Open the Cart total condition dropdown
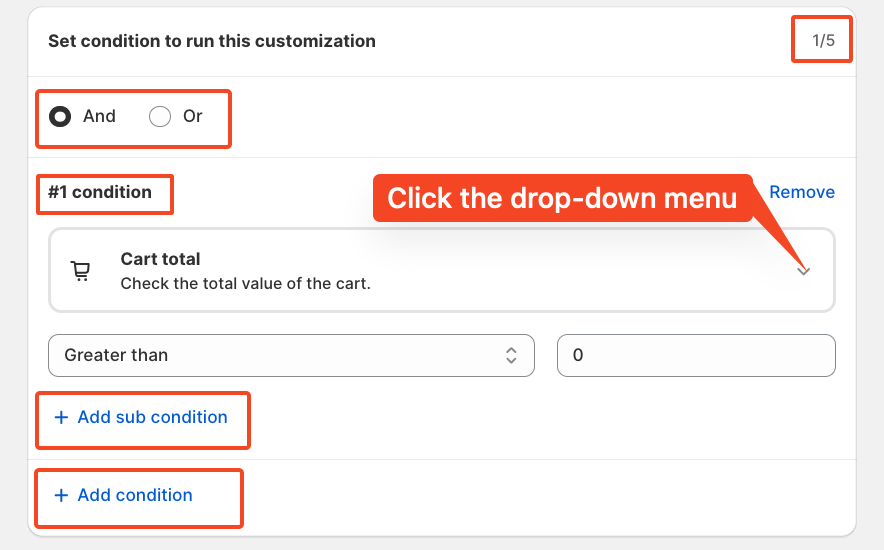 [441, 270]
